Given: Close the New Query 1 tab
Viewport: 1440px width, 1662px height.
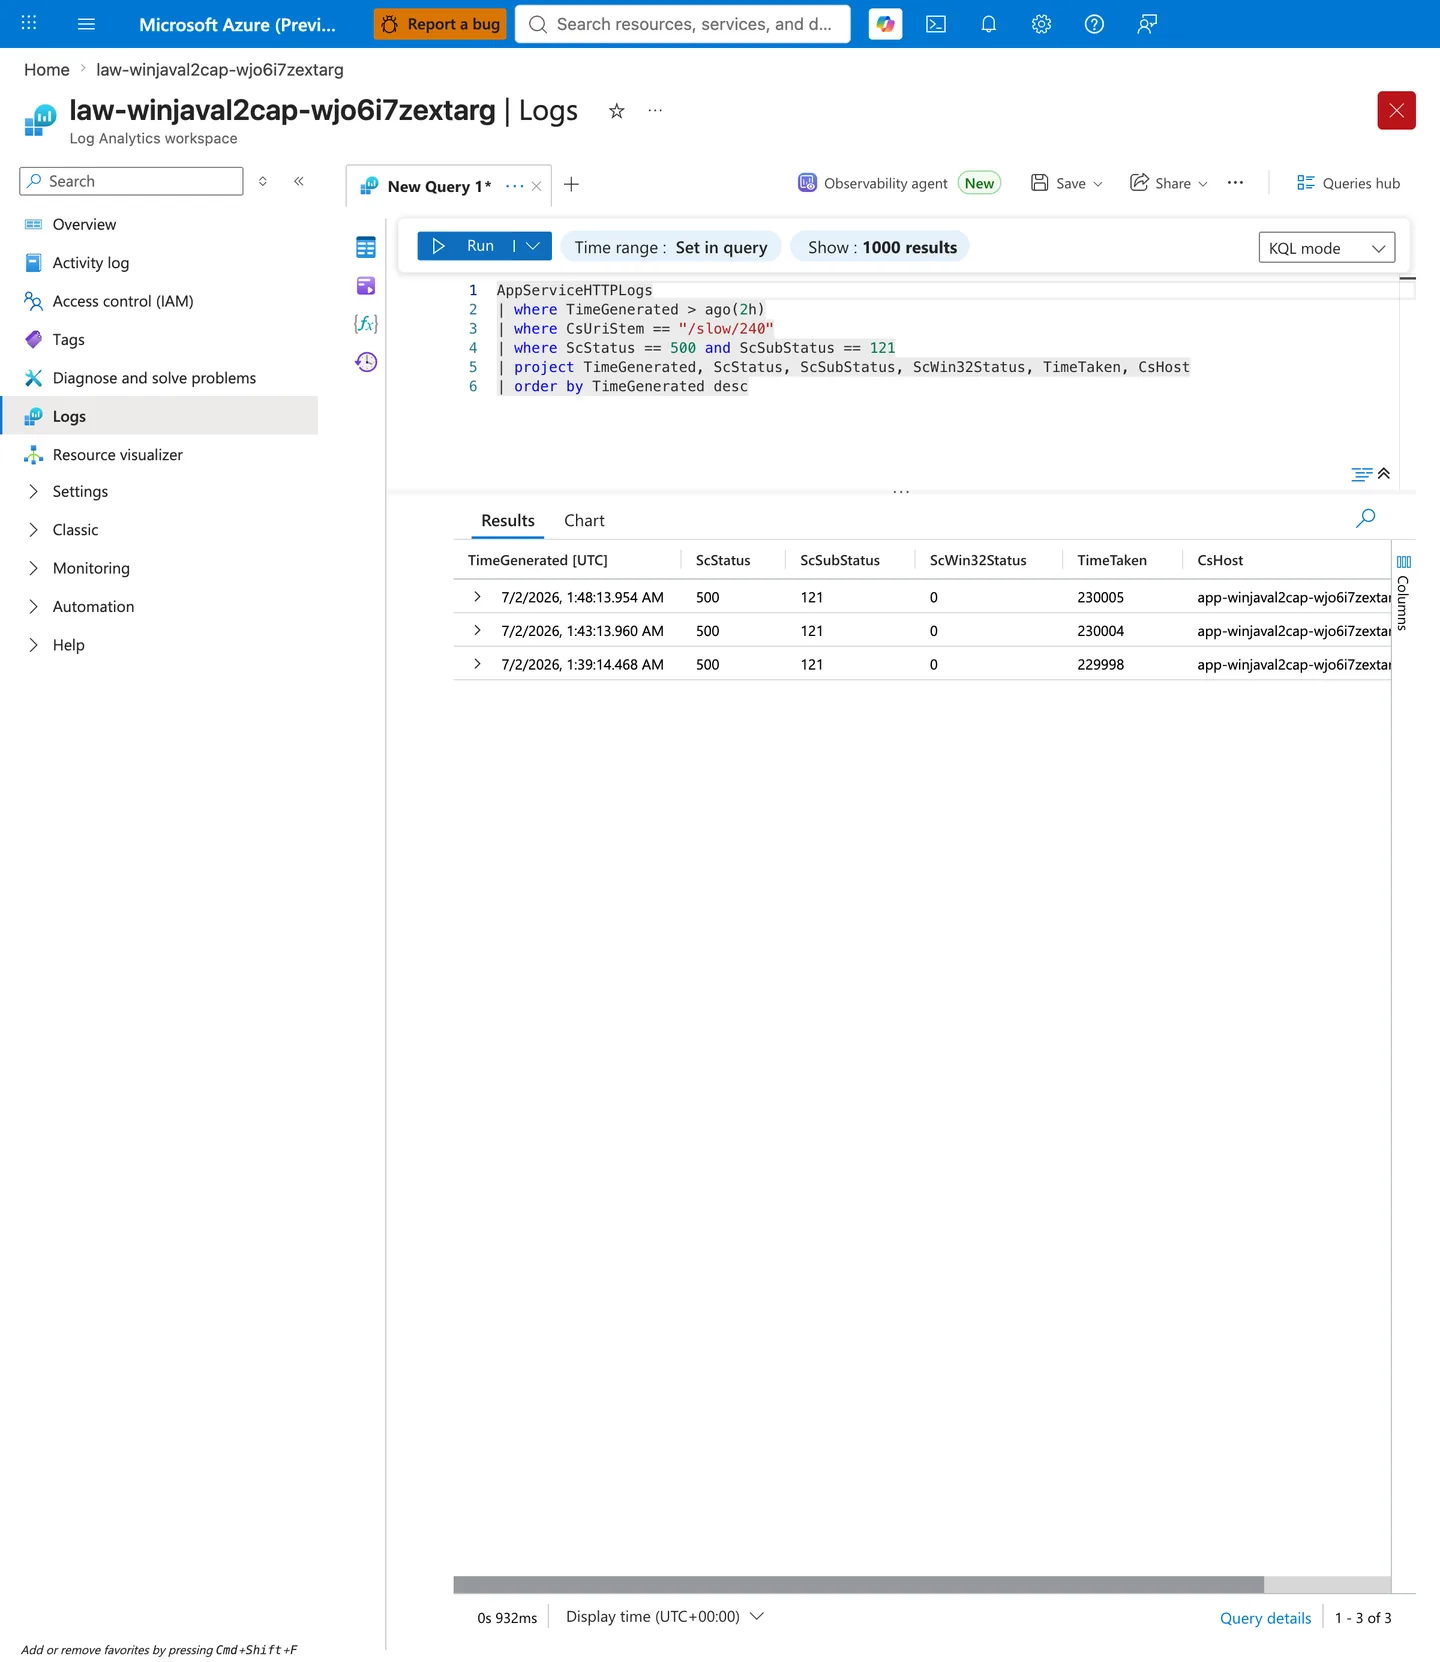Looking at the screenshot, I should click(537, 186).
